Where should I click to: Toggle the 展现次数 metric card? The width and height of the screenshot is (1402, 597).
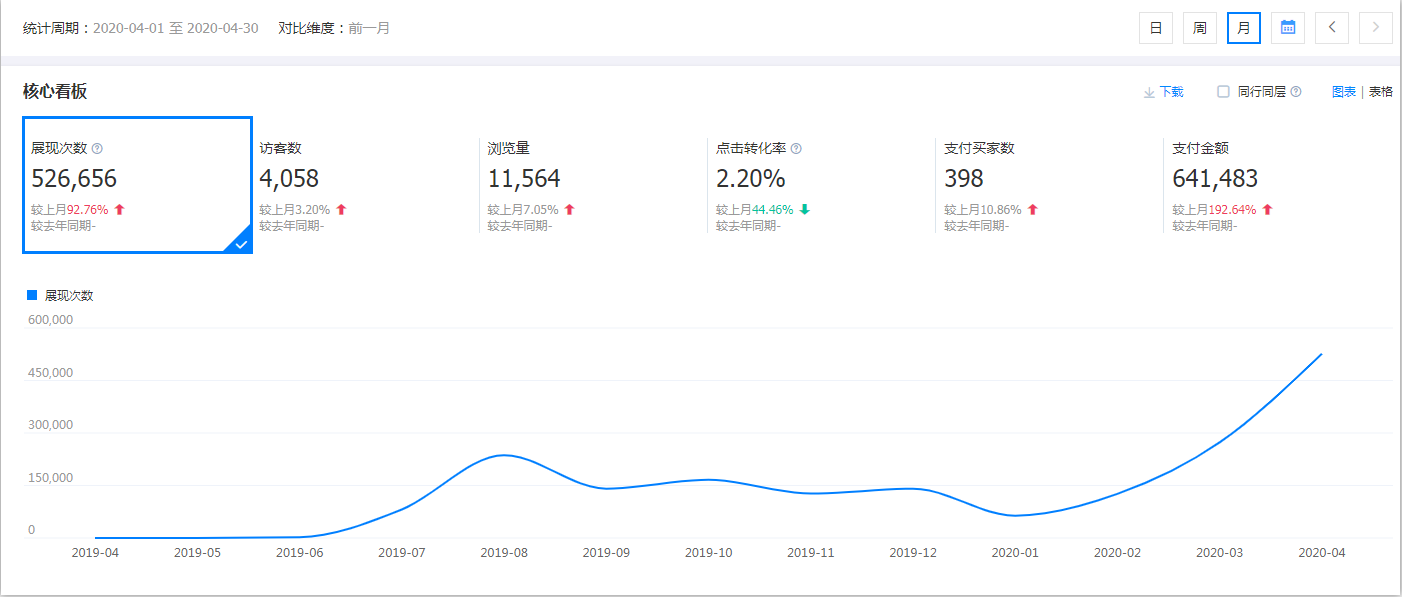click(x=137, y=185)
